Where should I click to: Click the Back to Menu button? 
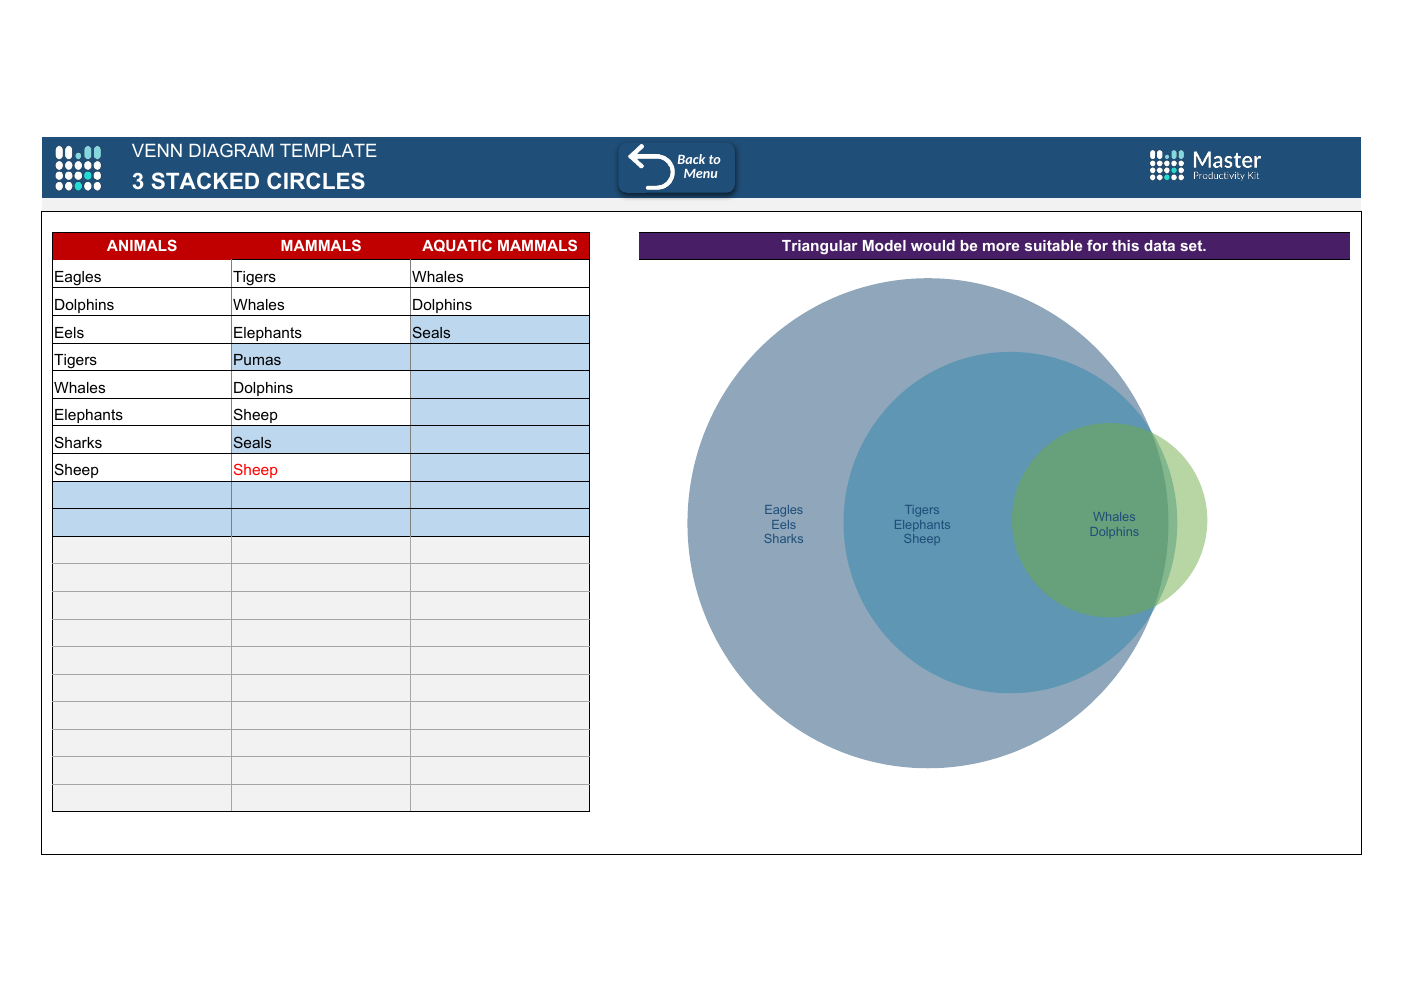[x=677, y=167]
